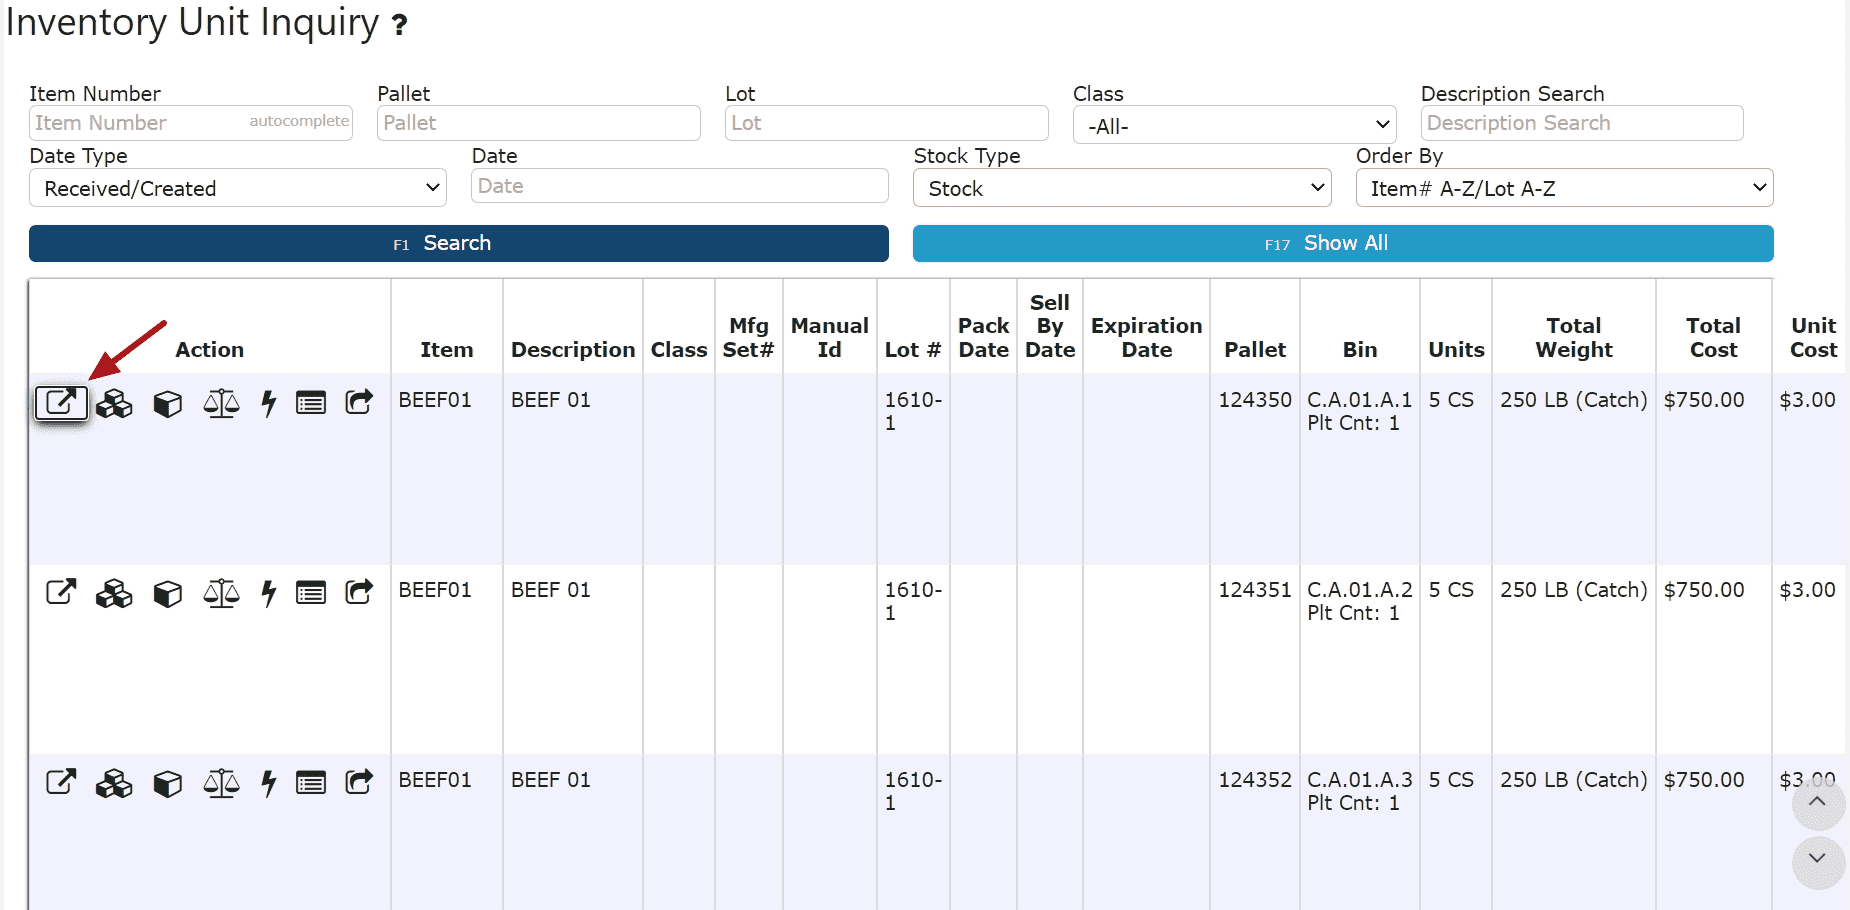The height and width of the screenshot is (910, 1850).
Task: Open the Date Type dropdown
Action: [x=237, y=188]
